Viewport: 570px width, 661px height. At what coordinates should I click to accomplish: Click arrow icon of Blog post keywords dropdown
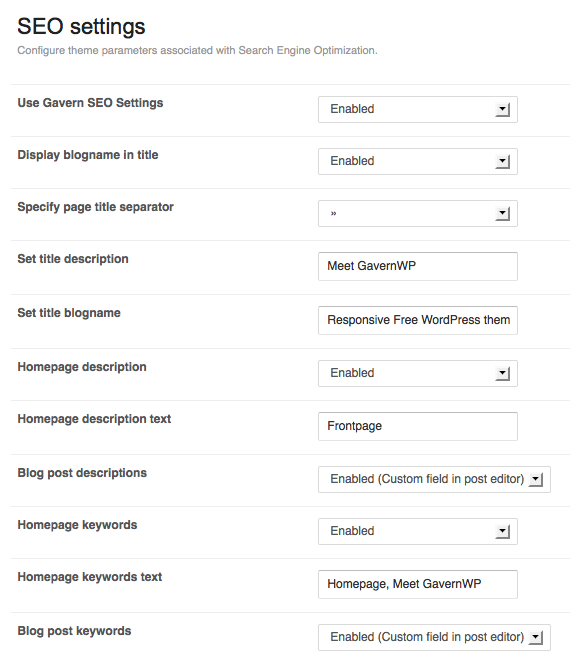(536, 638)
